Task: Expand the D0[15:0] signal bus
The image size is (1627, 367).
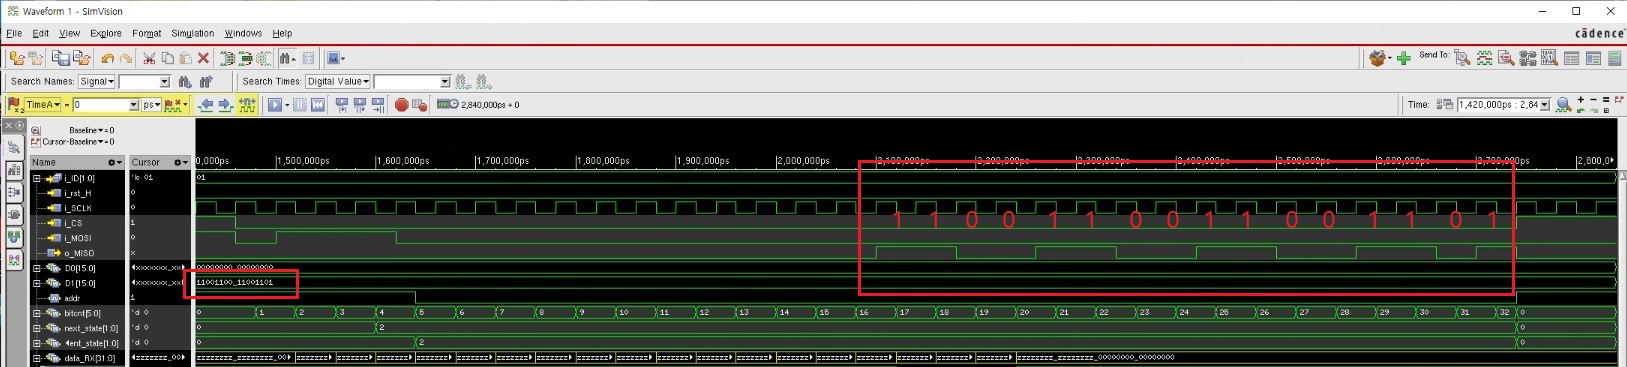Action: pos(37,268)
